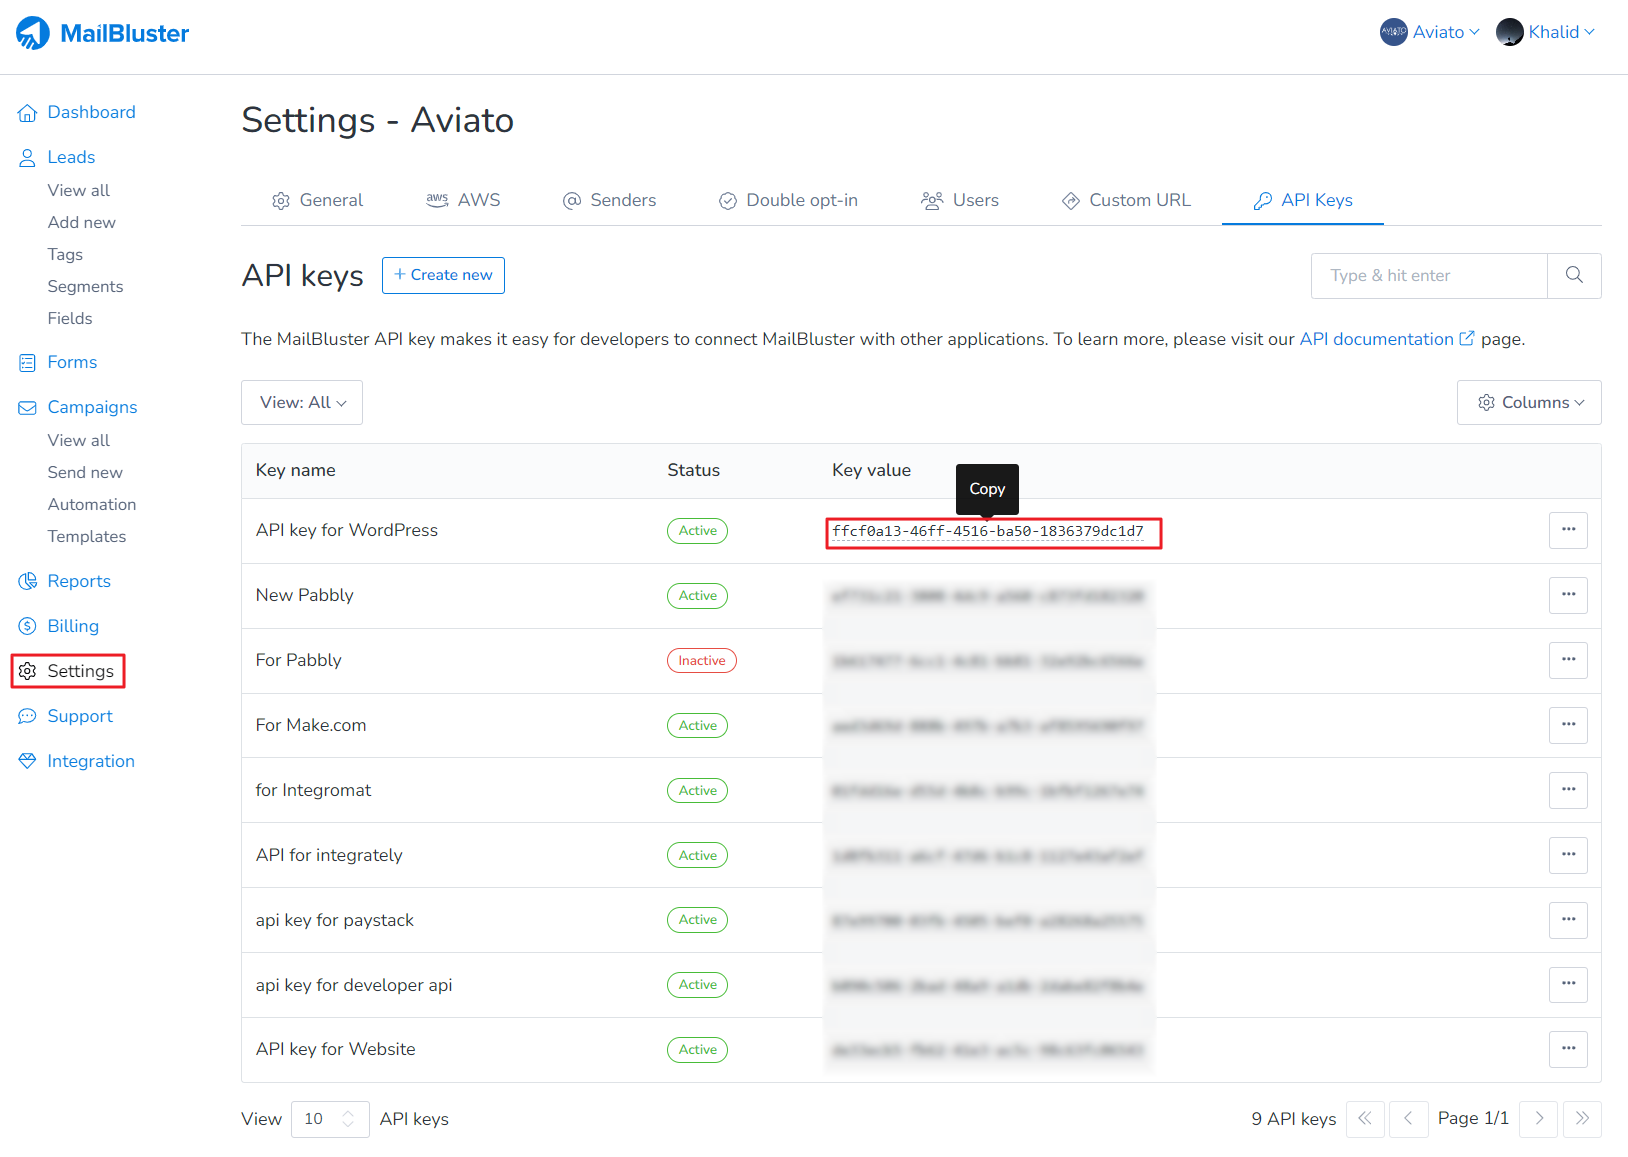Open more options for API key for WordPress
Image resolution: width=1628 pixels, height=1157 pixels.
pyautogui.click(x=1567, y=530)
